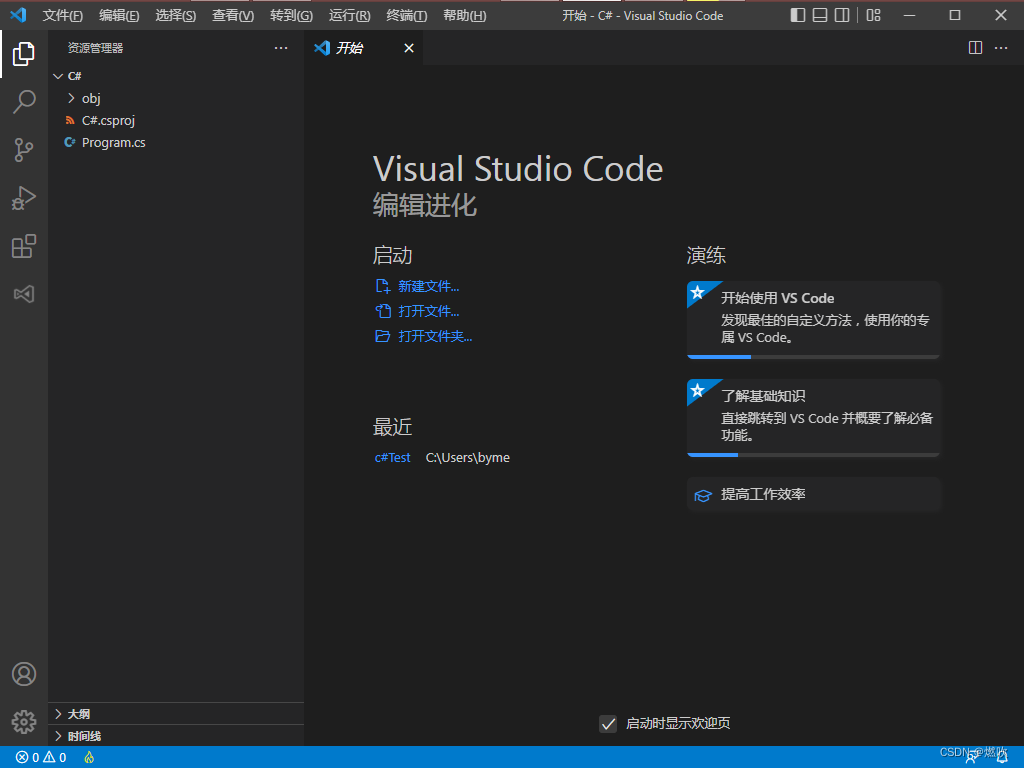Open the Source Control view icon
Screen dimensions: 1024x768
(24, 150)
